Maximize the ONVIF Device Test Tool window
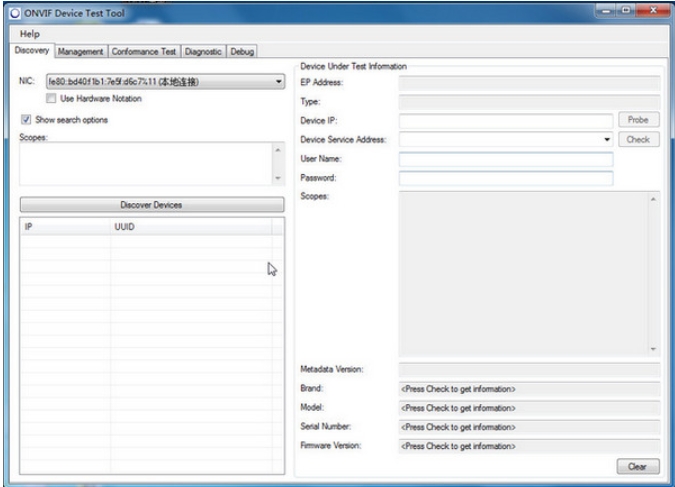 coord(625,10)
